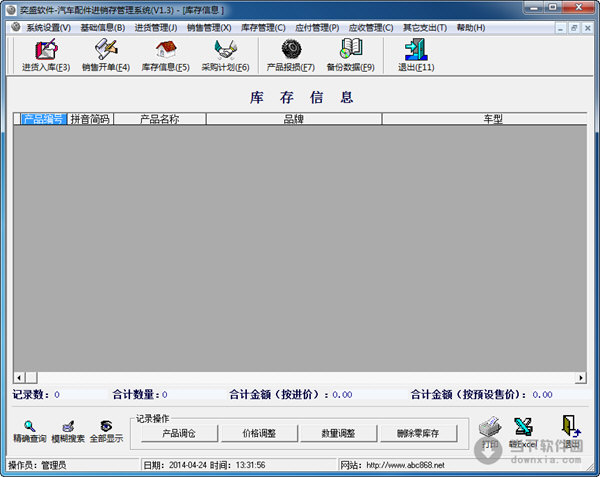Expand the 应付管理 menu

[x=317, y=27]
